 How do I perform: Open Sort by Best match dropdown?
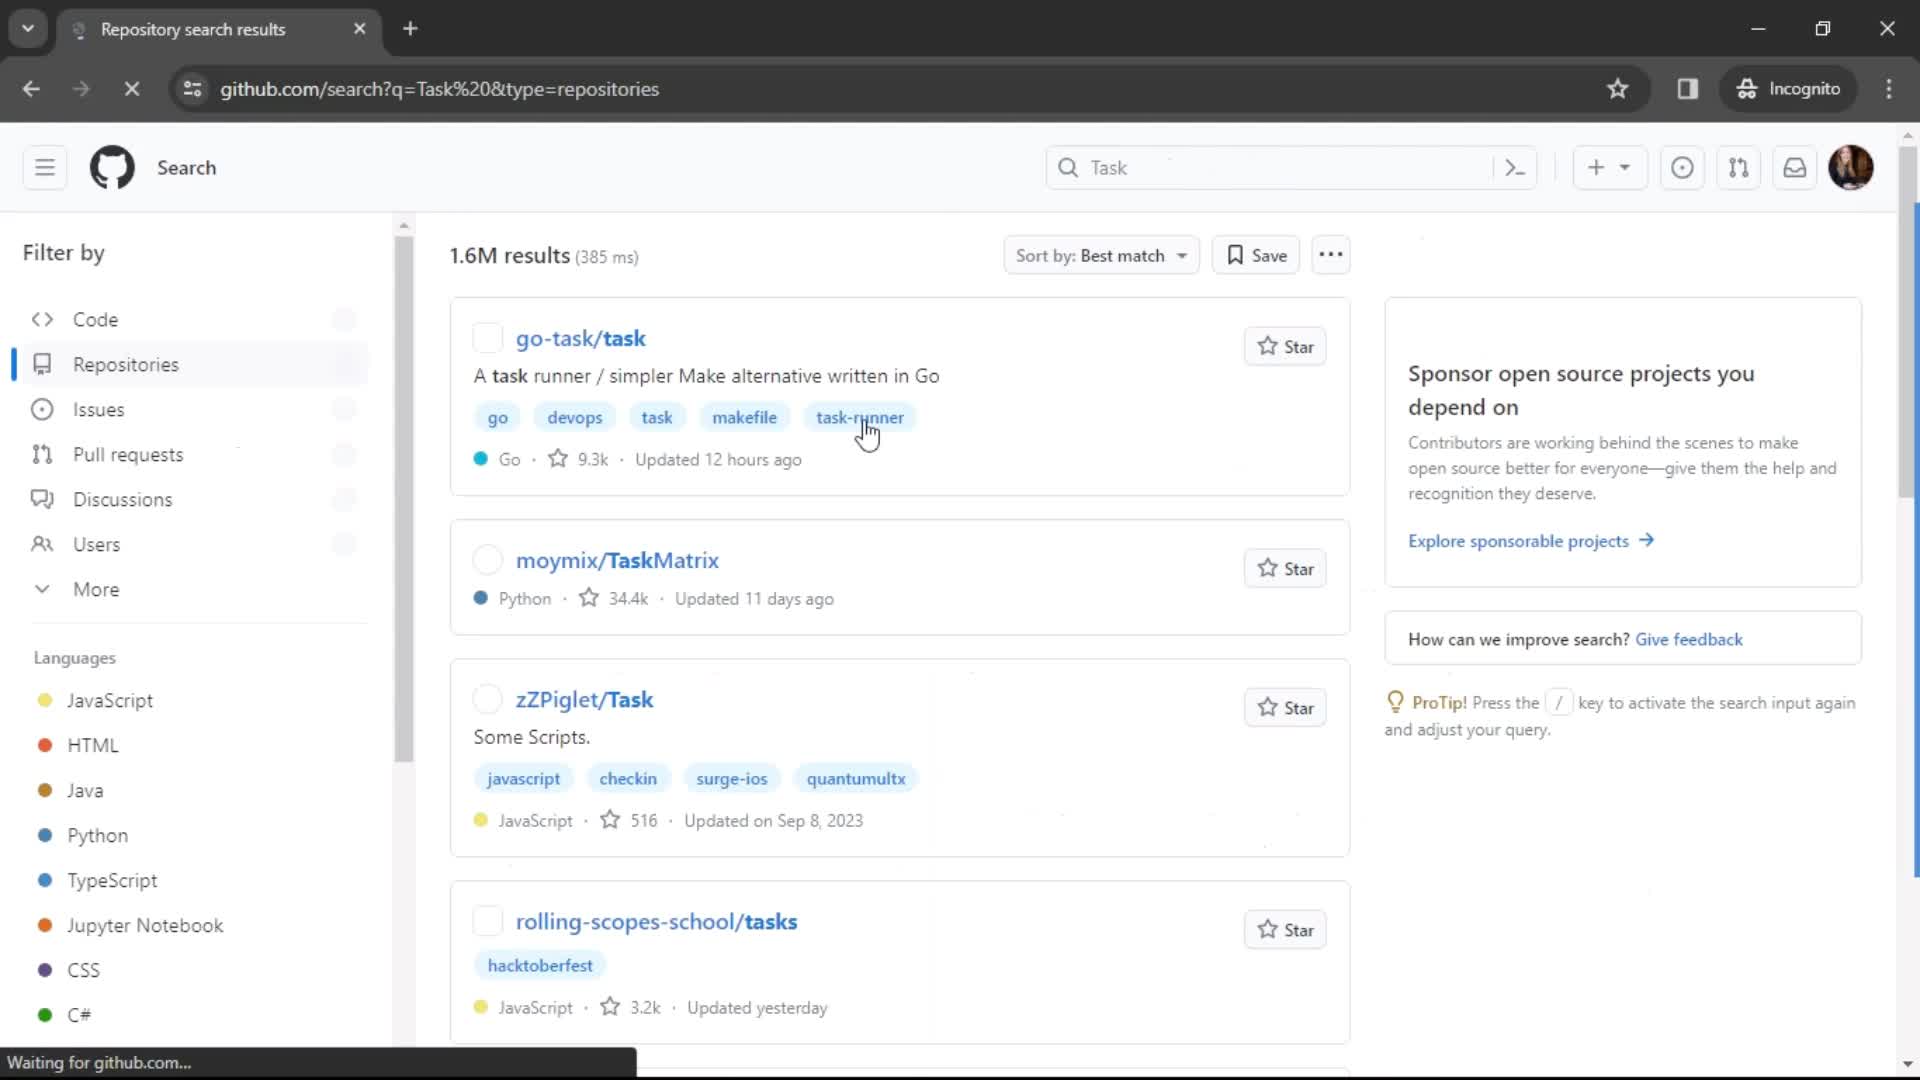pyautogui.click(x=1101, y=256)
